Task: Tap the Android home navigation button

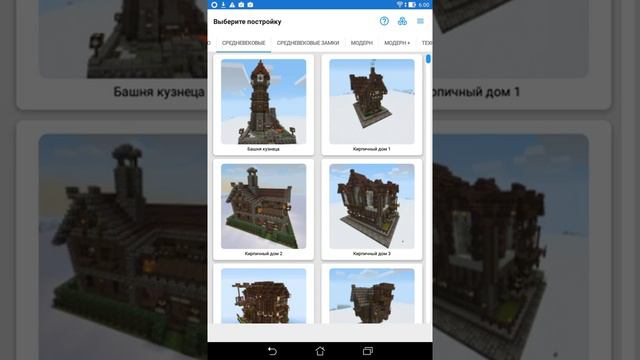Action: click(x=320, y=351)
